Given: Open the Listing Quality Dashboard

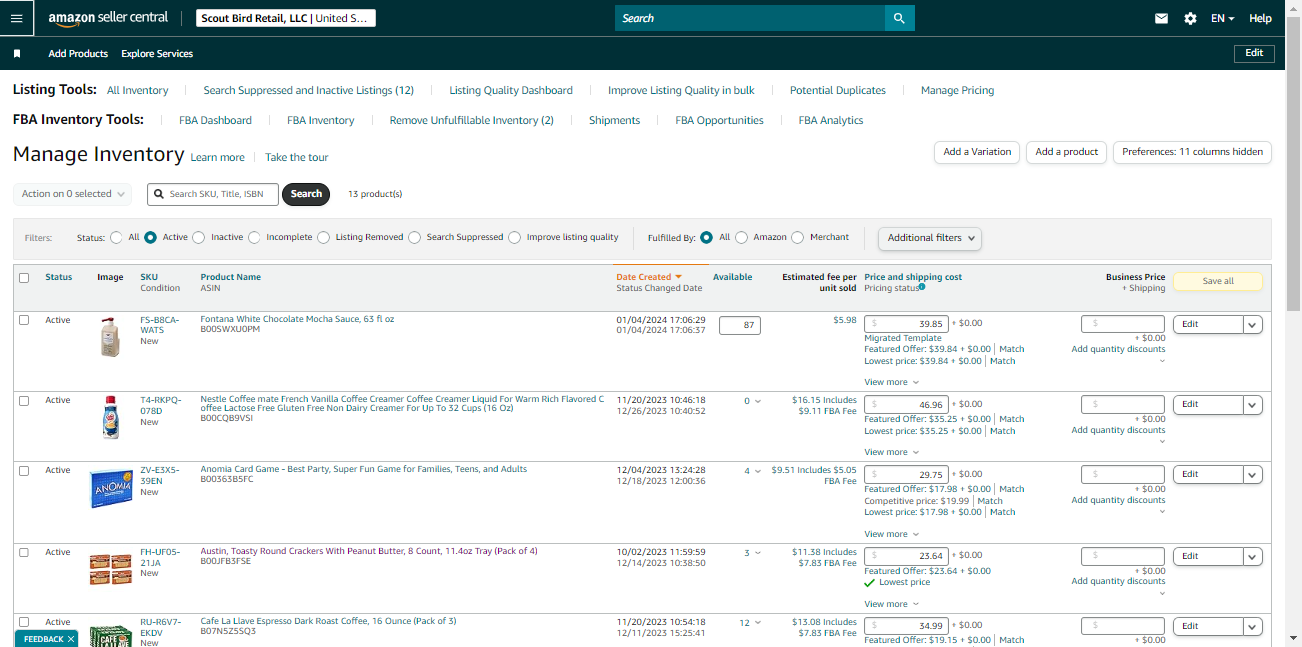Looking at the screenshot, I should tap(511, 90).
